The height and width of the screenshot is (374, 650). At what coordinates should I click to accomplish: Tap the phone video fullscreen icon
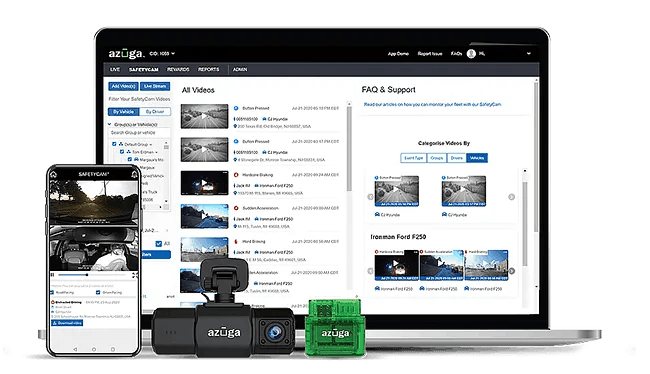click(135, 275)
